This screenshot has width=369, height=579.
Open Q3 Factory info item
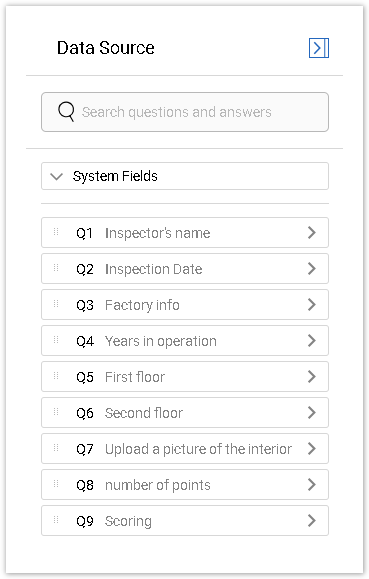click(185, 305)
